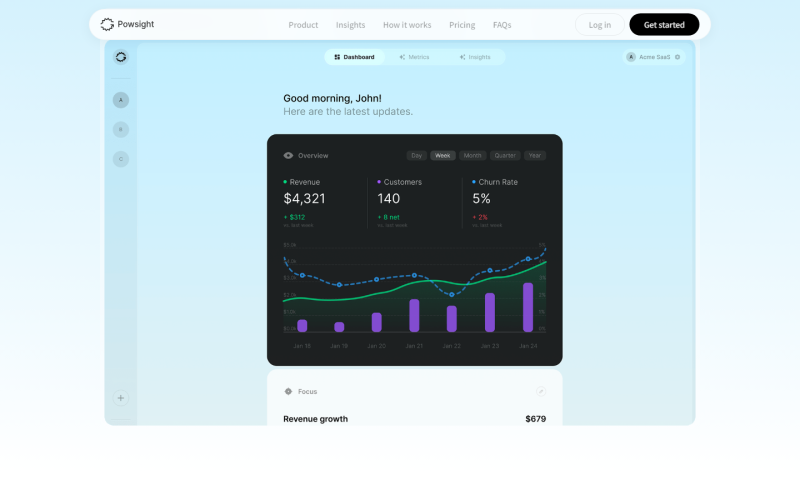Open the Pricing page
Viewport: 800px width, 500px height.
(x=462, y=24)
